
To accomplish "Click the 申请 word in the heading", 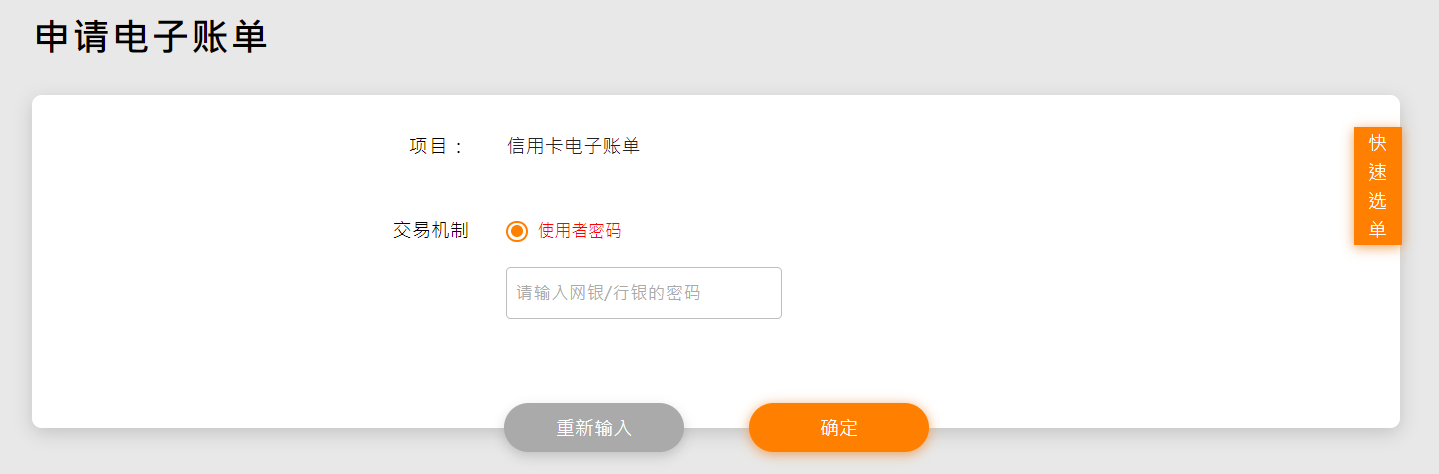I will (74, 38).
